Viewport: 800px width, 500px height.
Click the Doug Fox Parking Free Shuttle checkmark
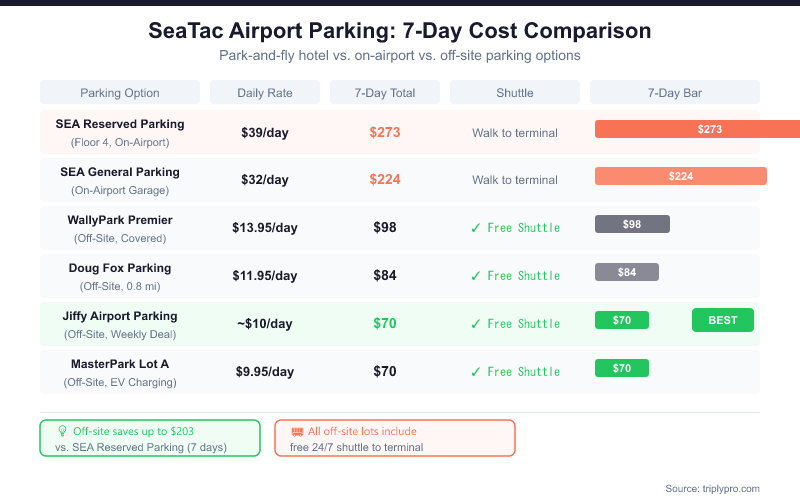pos(476,276)
